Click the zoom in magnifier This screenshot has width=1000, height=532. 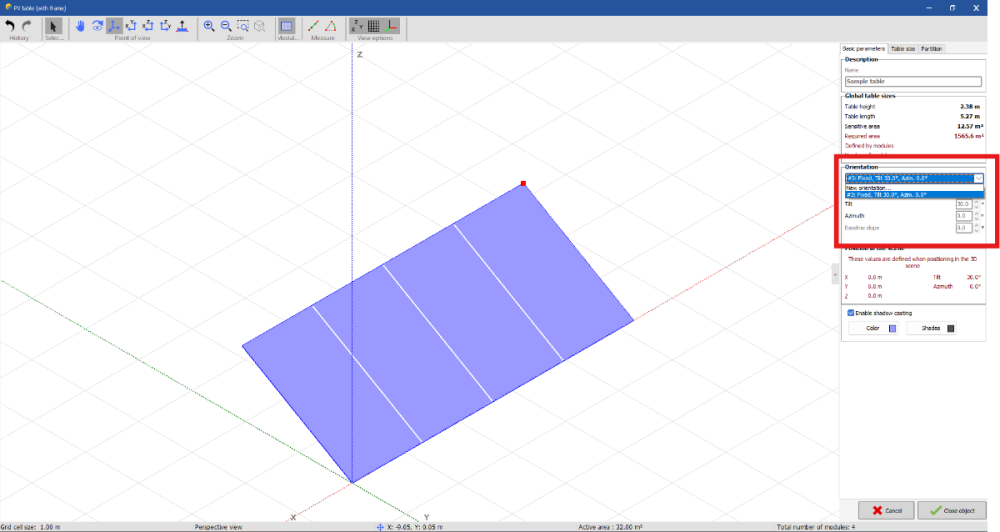click(209, 26)
